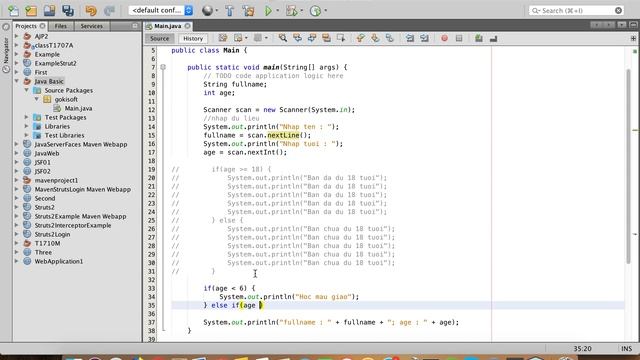Click the Shift Line Left icon
640x360 pixels.
pos(410,38)
